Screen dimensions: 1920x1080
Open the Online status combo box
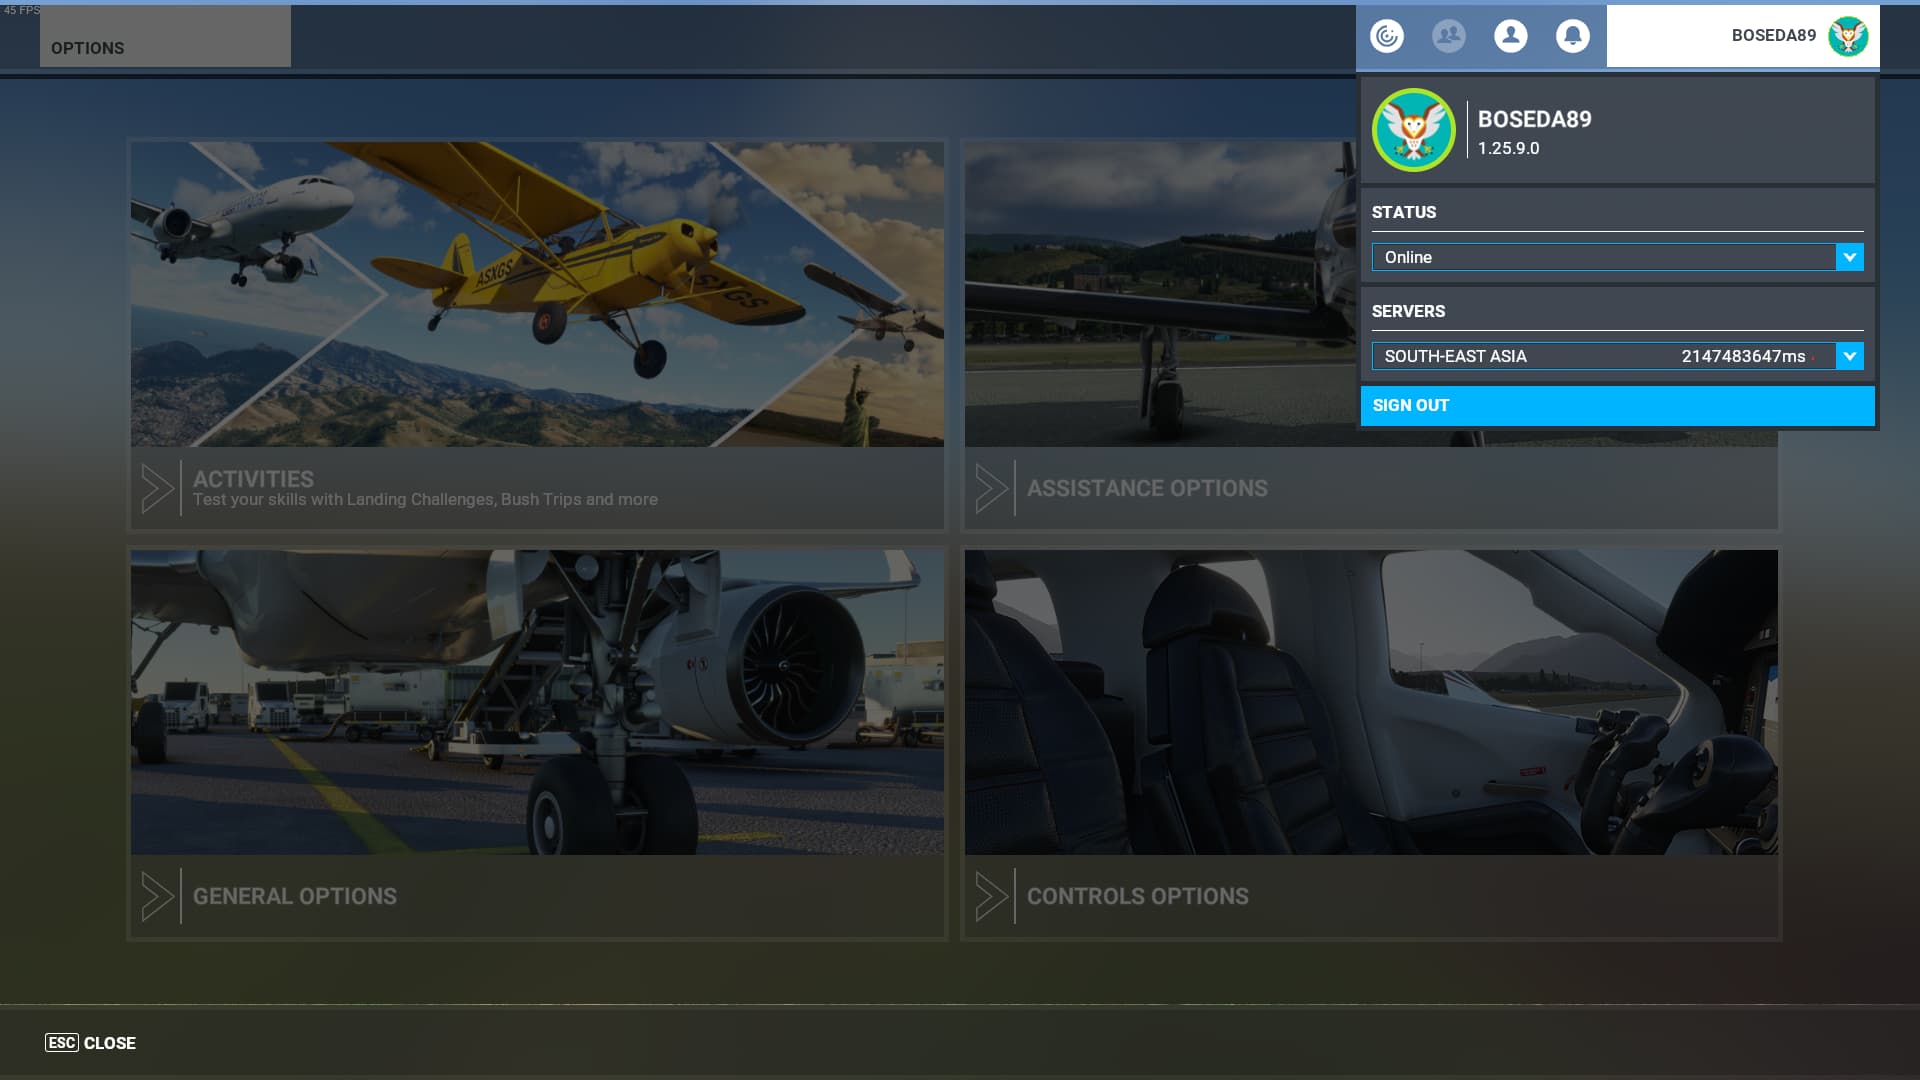pos(1603,257)
